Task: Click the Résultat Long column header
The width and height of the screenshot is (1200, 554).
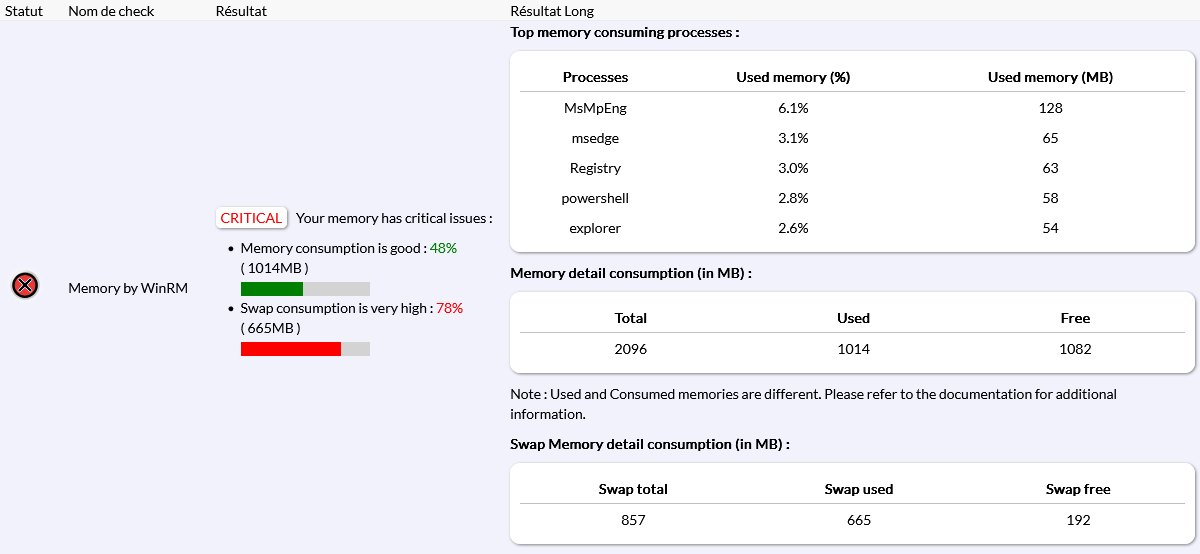Action: [x=552, y=11]
